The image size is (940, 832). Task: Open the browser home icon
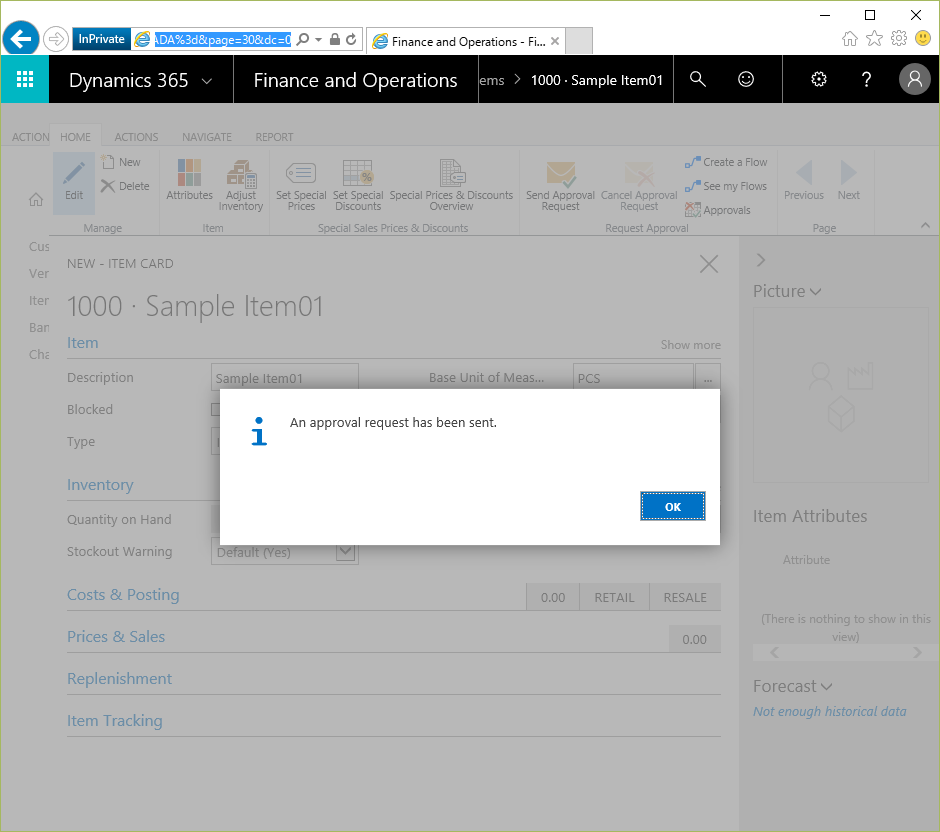click(849, 38)
